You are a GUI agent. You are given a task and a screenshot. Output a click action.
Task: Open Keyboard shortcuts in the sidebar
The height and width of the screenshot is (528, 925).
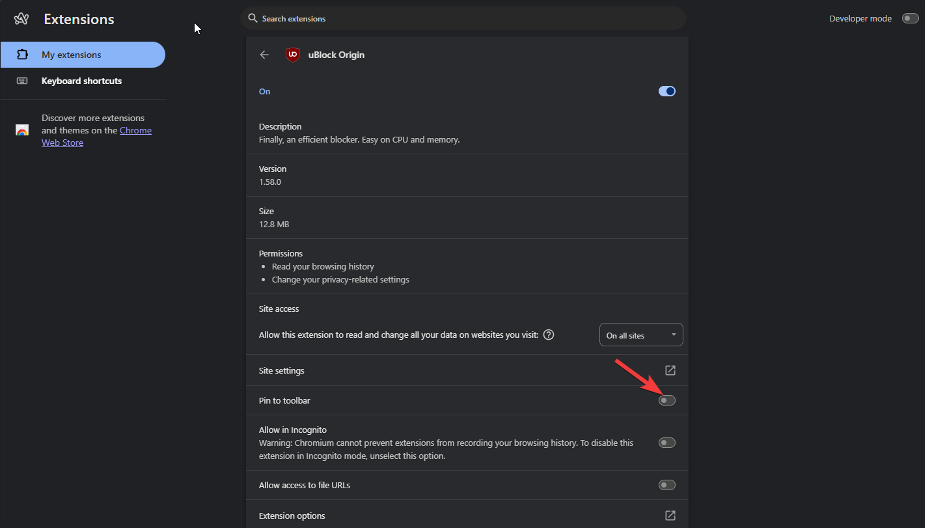pos(83,81)
